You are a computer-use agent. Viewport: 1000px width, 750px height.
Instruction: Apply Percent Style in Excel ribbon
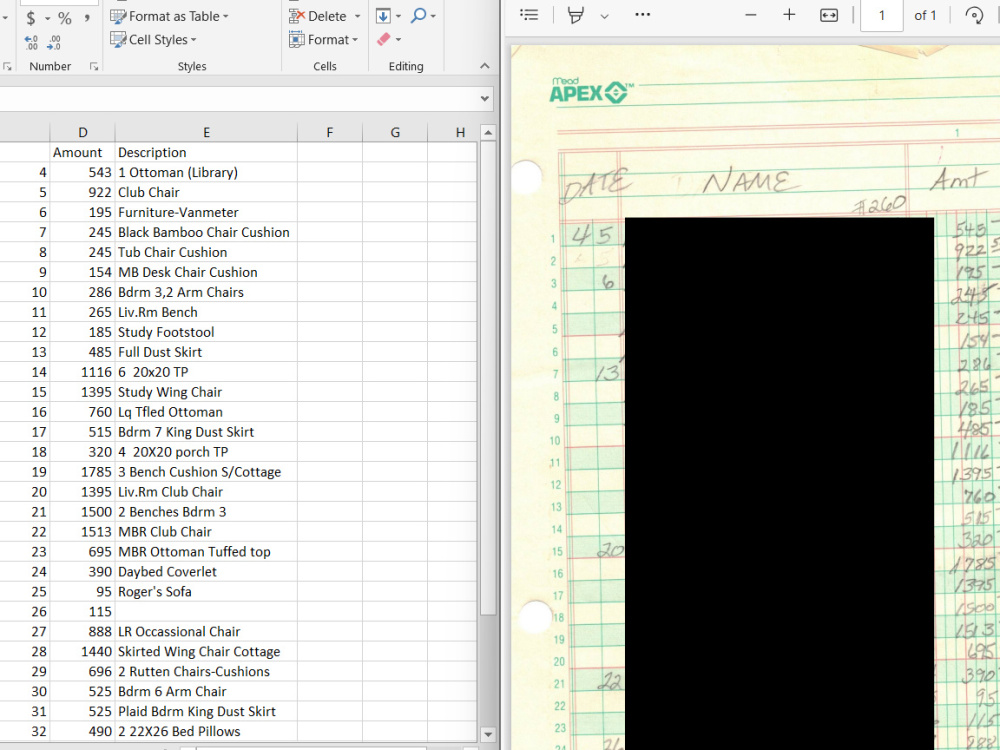[65, 18]
